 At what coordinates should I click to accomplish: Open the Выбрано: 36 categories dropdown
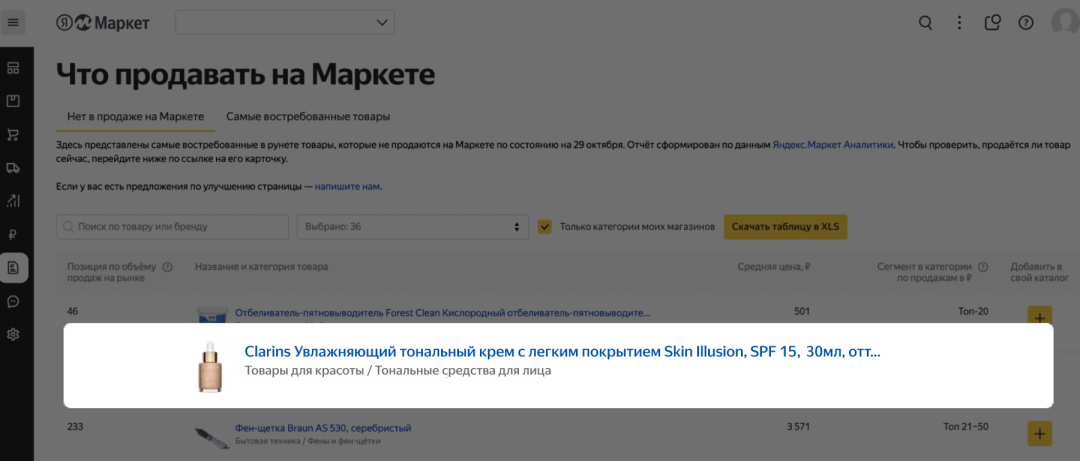pyautogui.click(x=413, y=227)
